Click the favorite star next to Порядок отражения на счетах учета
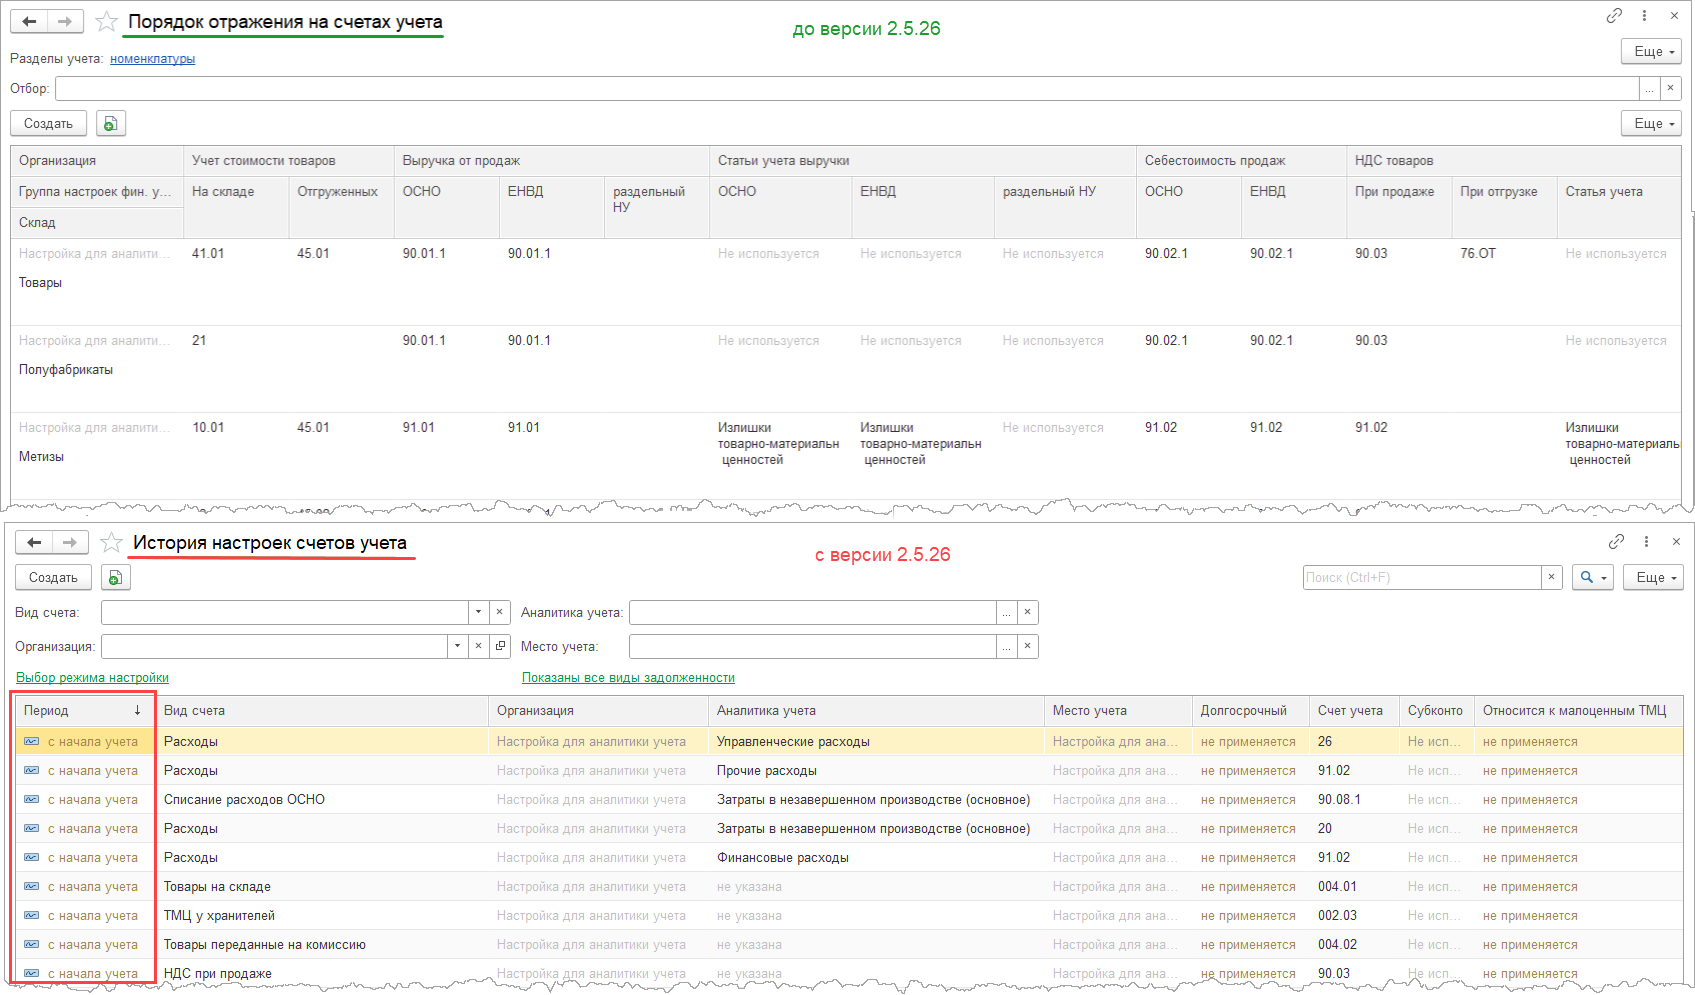 pos(106,22)
